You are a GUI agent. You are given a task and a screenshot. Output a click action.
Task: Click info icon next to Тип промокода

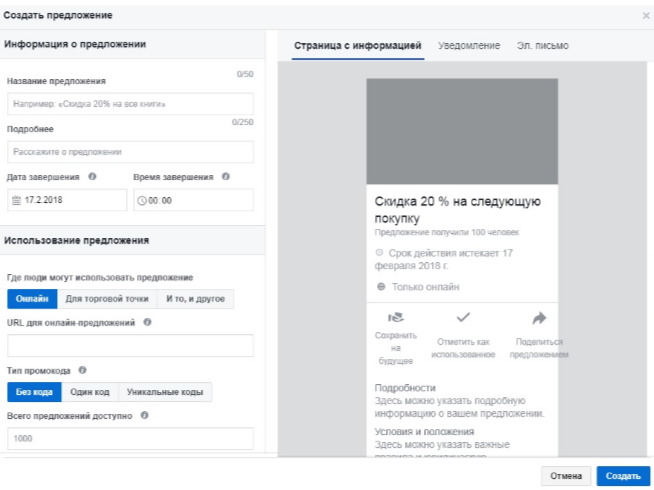coord(82,370)
